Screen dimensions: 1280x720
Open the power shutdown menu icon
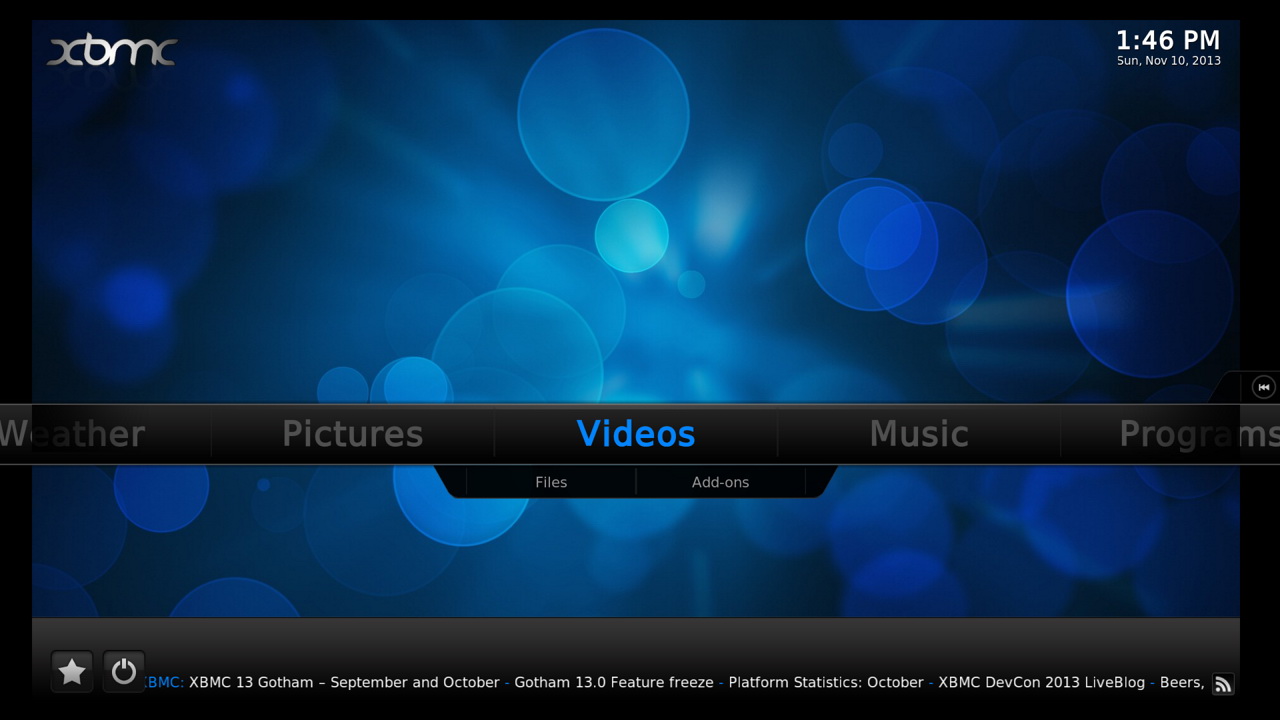click(124, 672)
